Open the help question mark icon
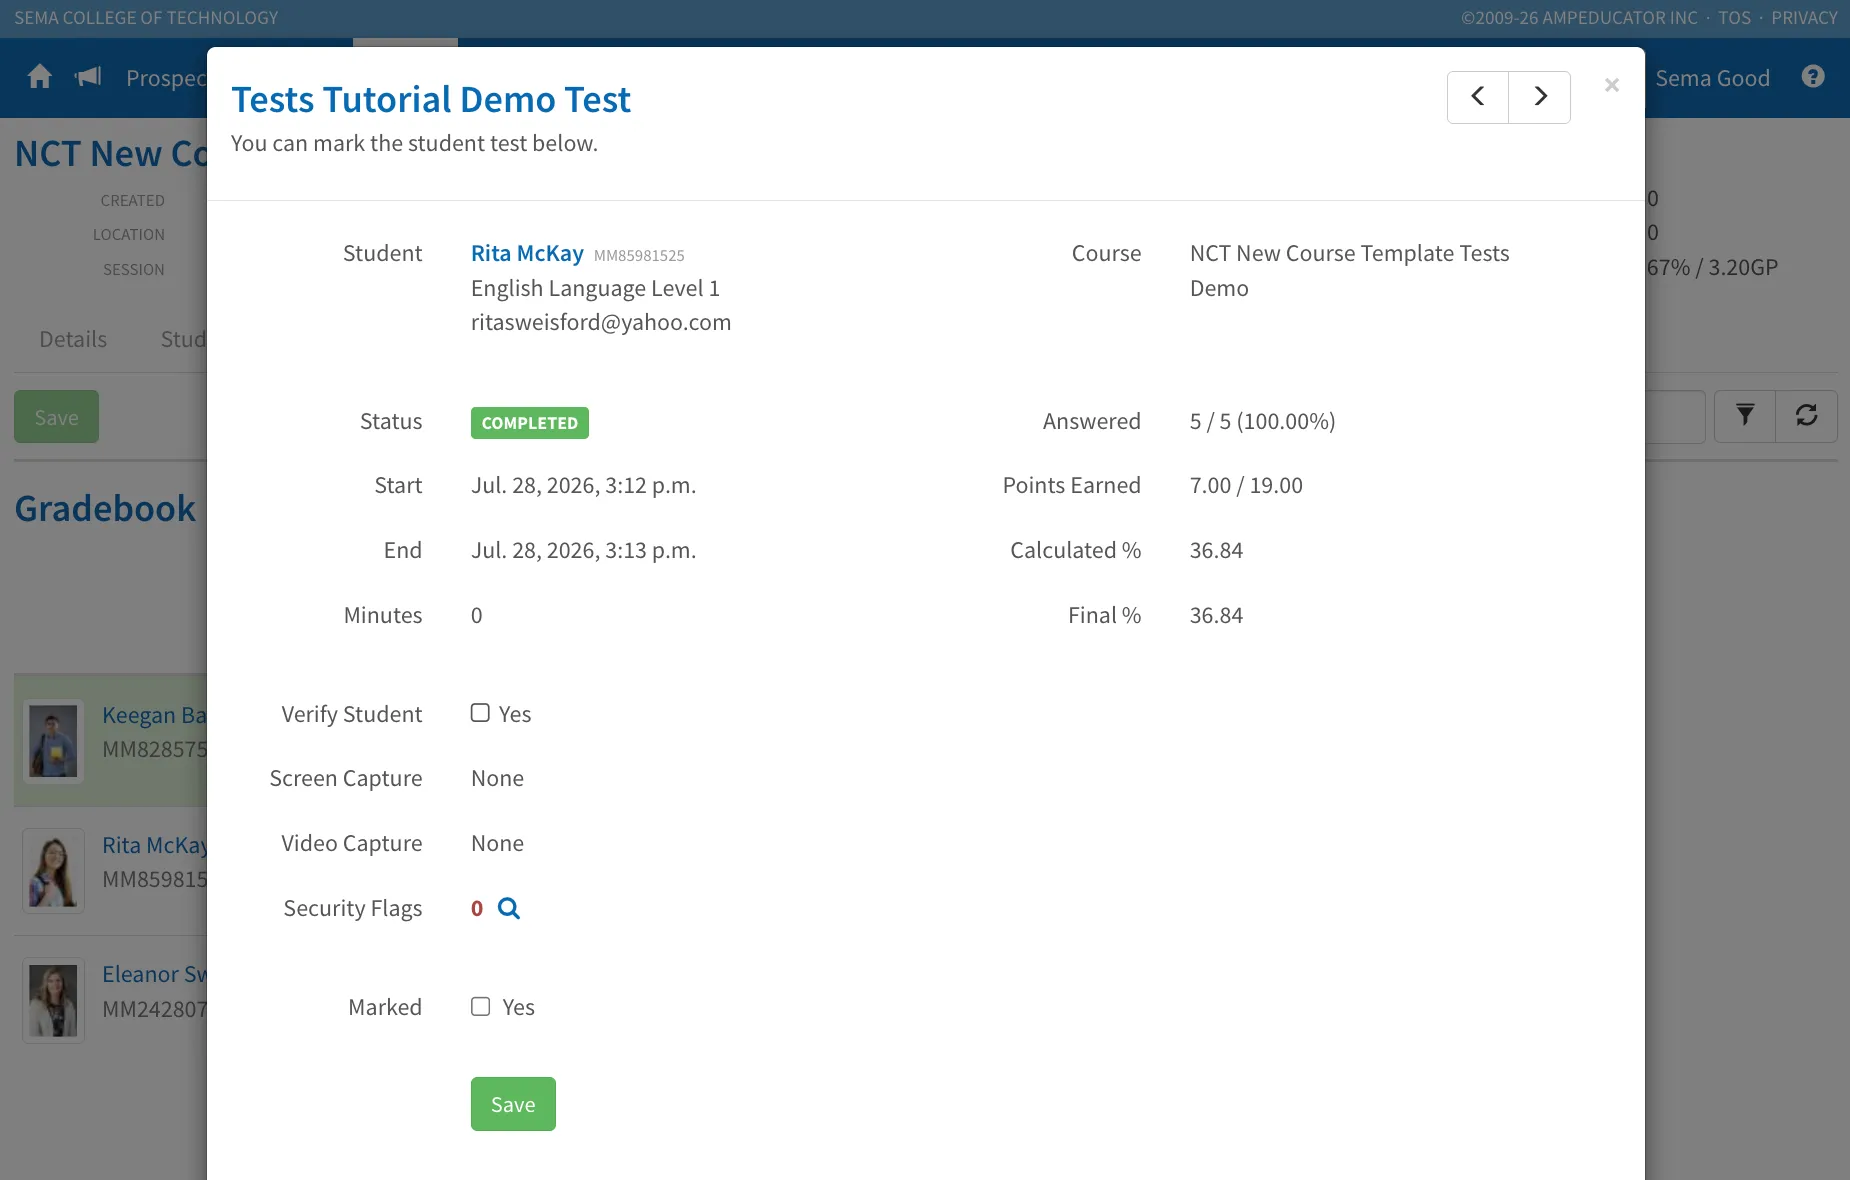1850x1180 pixels. tap(1813, 77)
